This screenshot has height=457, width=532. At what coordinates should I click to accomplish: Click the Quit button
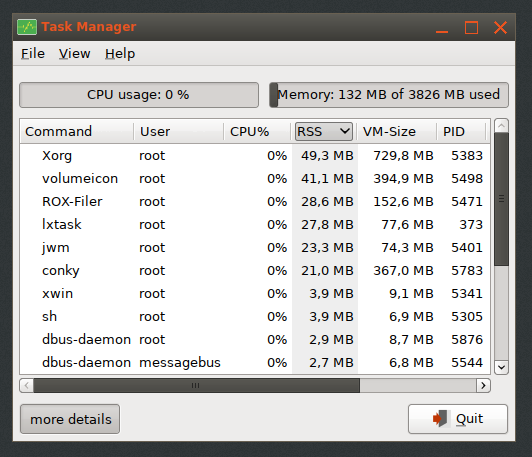click(458, 419)
